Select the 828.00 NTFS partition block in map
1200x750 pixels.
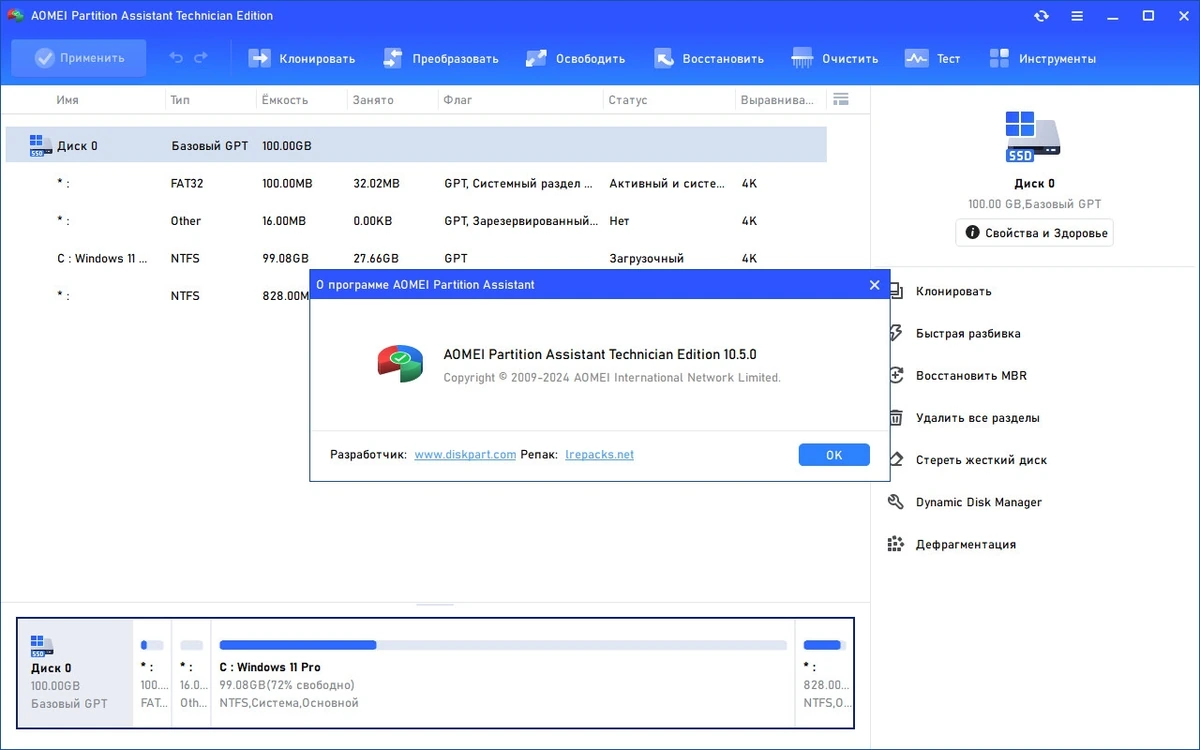(x=824, y=673)
